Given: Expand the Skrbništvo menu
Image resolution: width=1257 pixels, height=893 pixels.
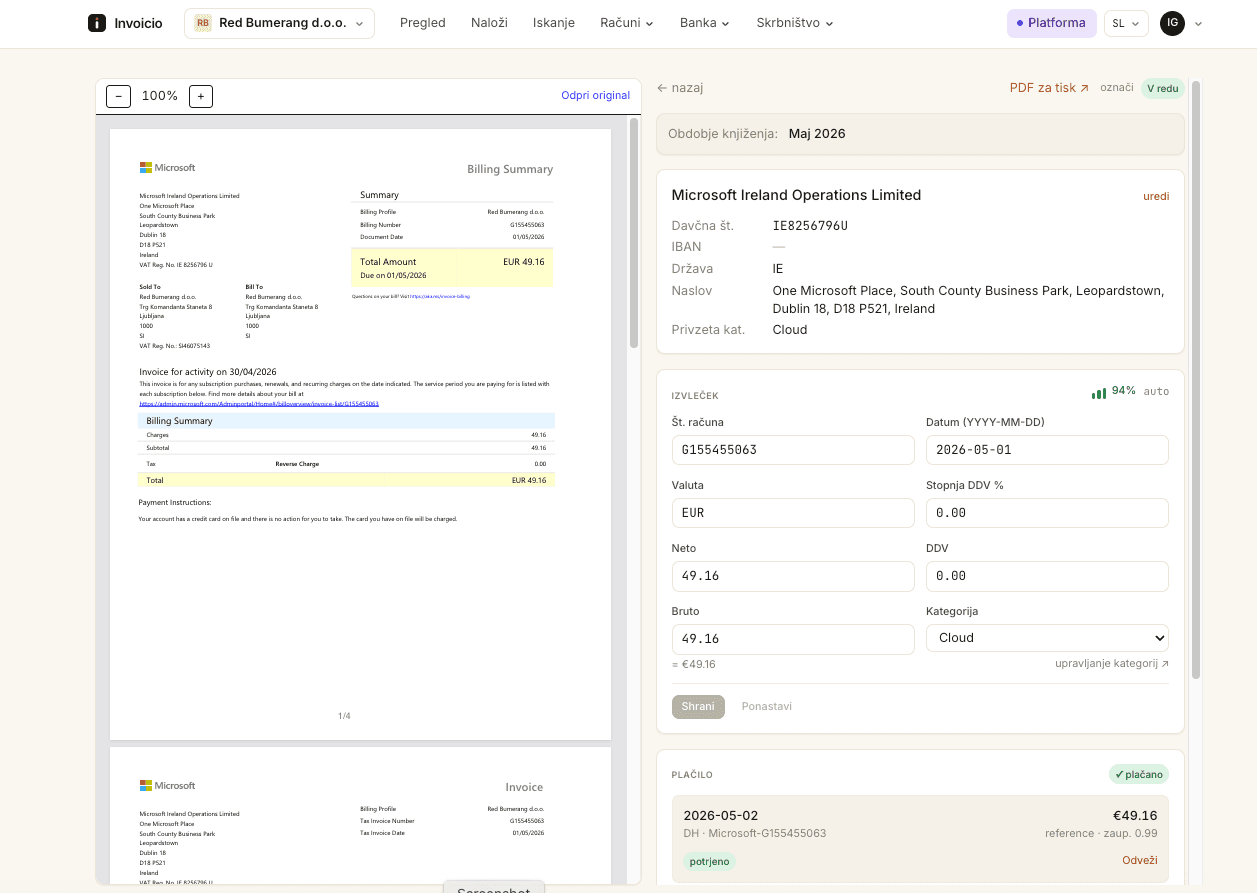Looking at the screenshot, I should (x=795, y=23).
